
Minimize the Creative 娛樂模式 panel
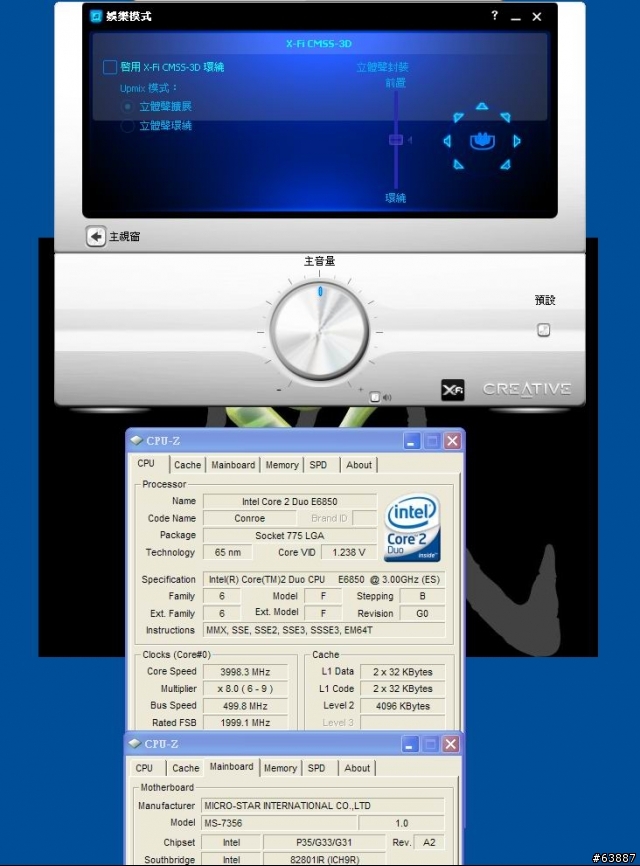516,18
